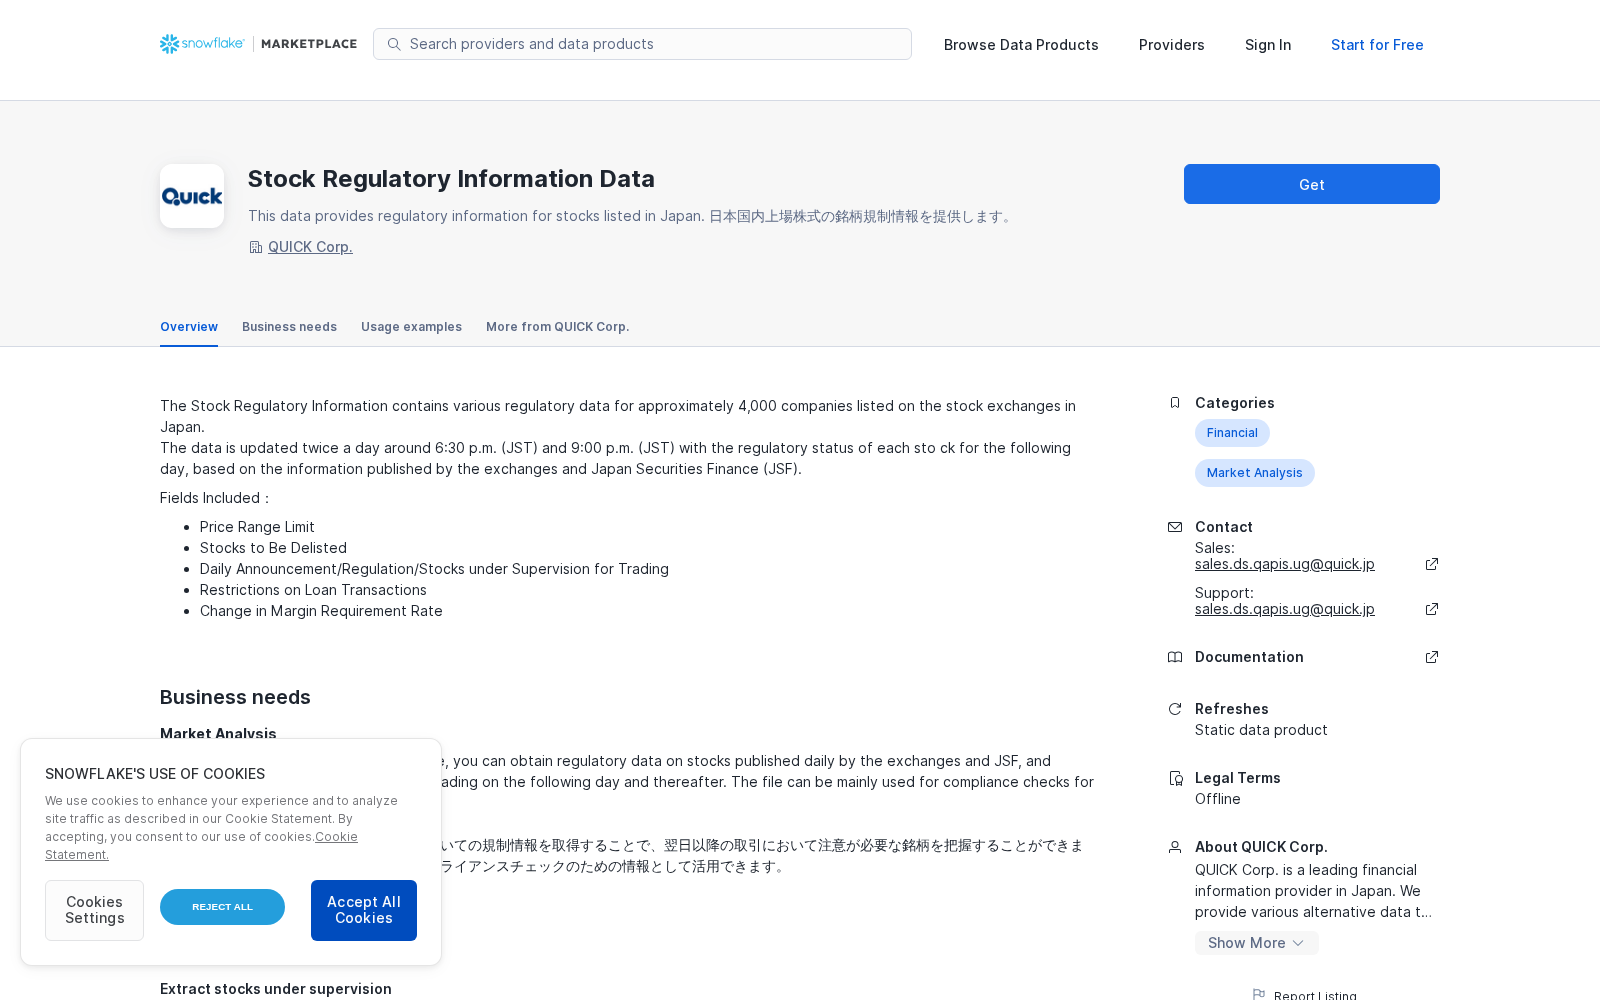
Task: Open Browse Data Products menu
Action: 1021,45
